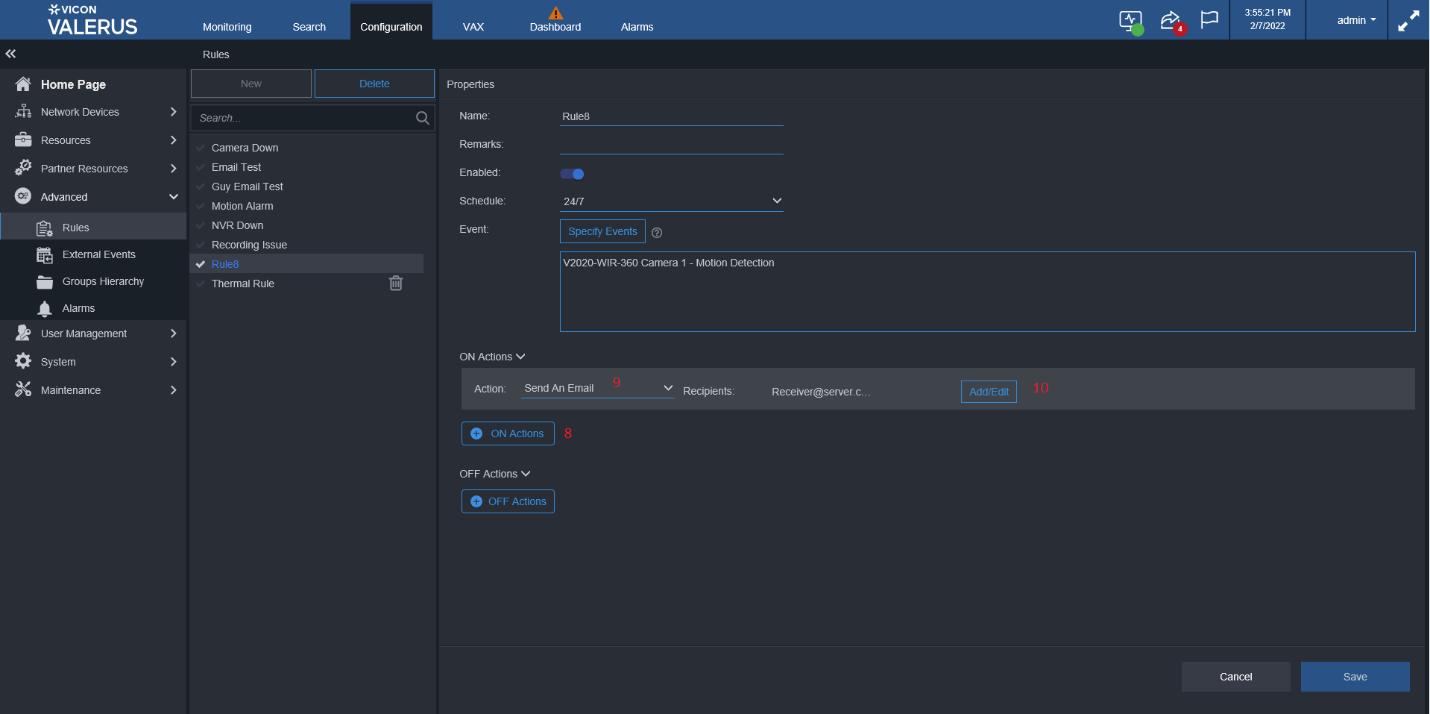Viewport: 1430px width, 714px height.
Task: Click the Groups Hierarchy folder icon
Action: click(44, 281)
